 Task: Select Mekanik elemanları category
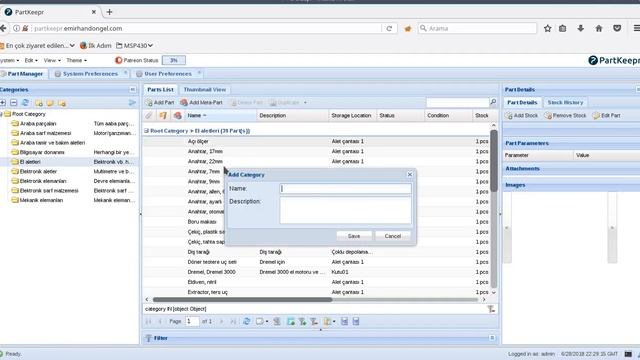41,200
